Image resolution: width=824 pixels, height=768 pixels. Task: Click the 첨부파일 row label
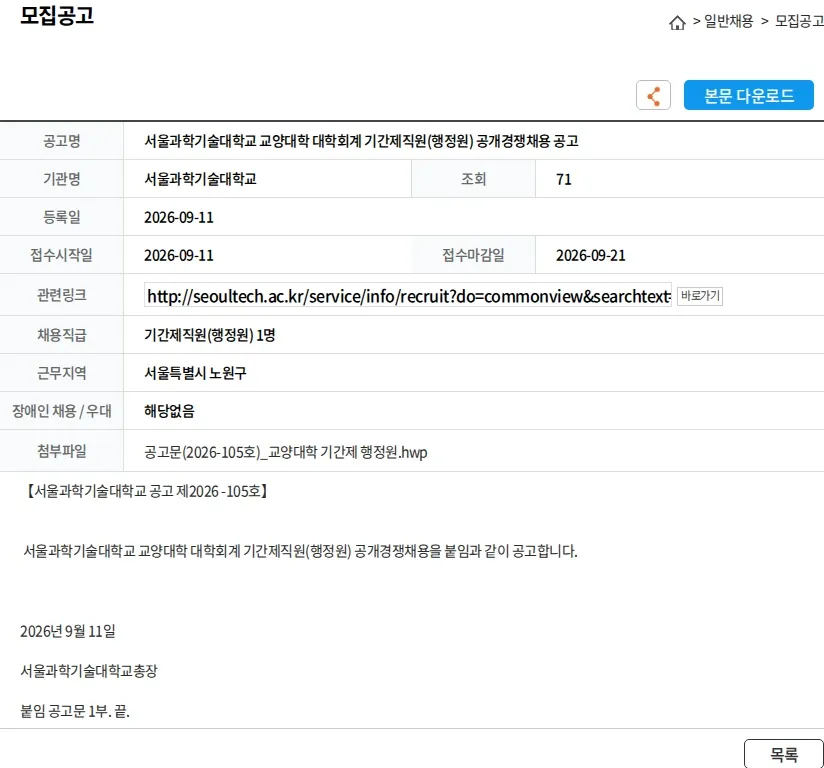tap(61, 451)
